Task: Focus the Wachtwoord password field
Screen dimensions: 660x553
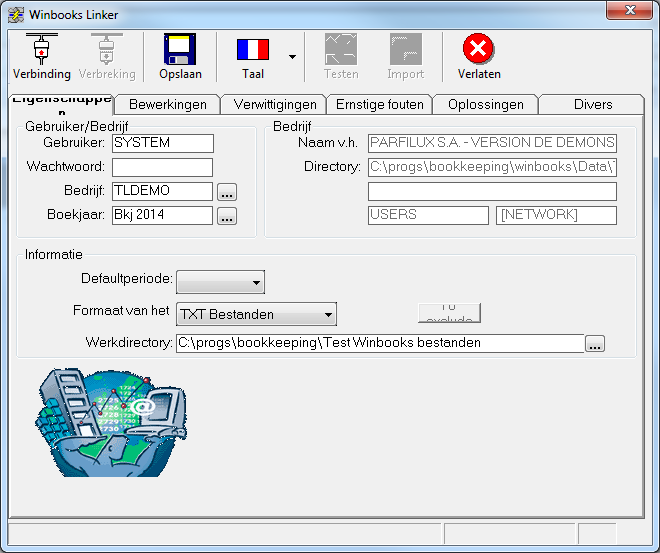Action: pos(162,167)
